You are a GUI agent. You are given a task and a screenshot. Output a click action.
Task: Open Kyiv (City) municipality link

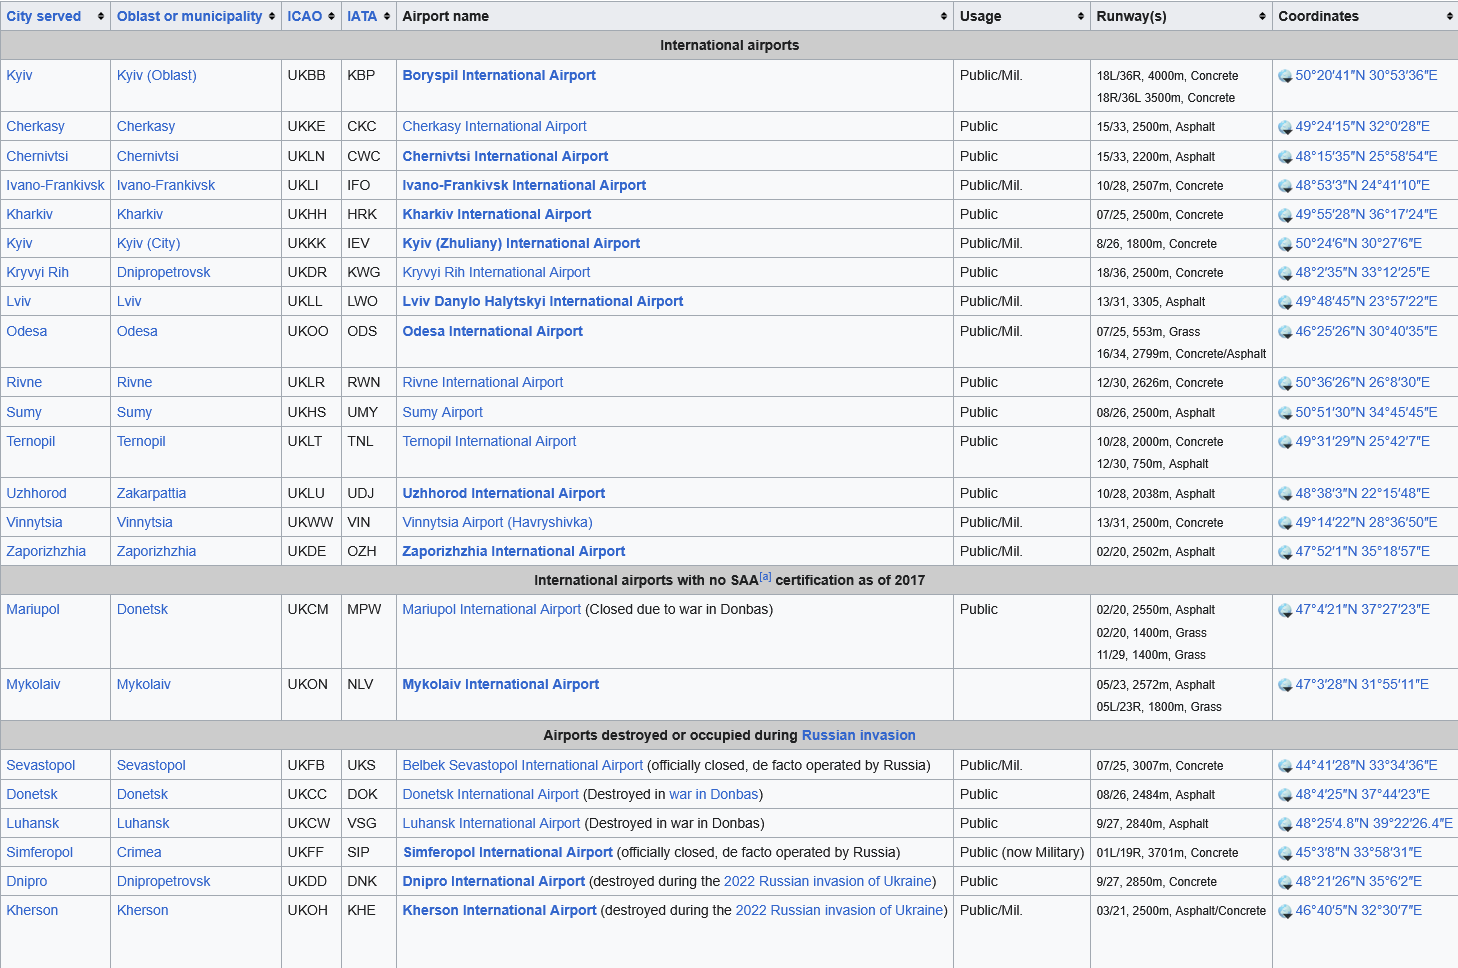[148, 243]
